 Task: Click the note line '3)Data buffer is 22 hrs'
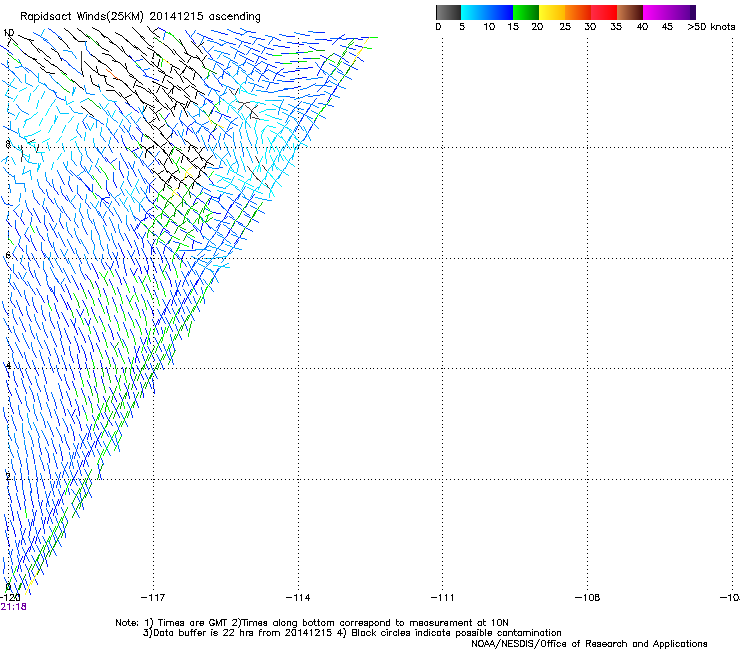tap(352, 633)
